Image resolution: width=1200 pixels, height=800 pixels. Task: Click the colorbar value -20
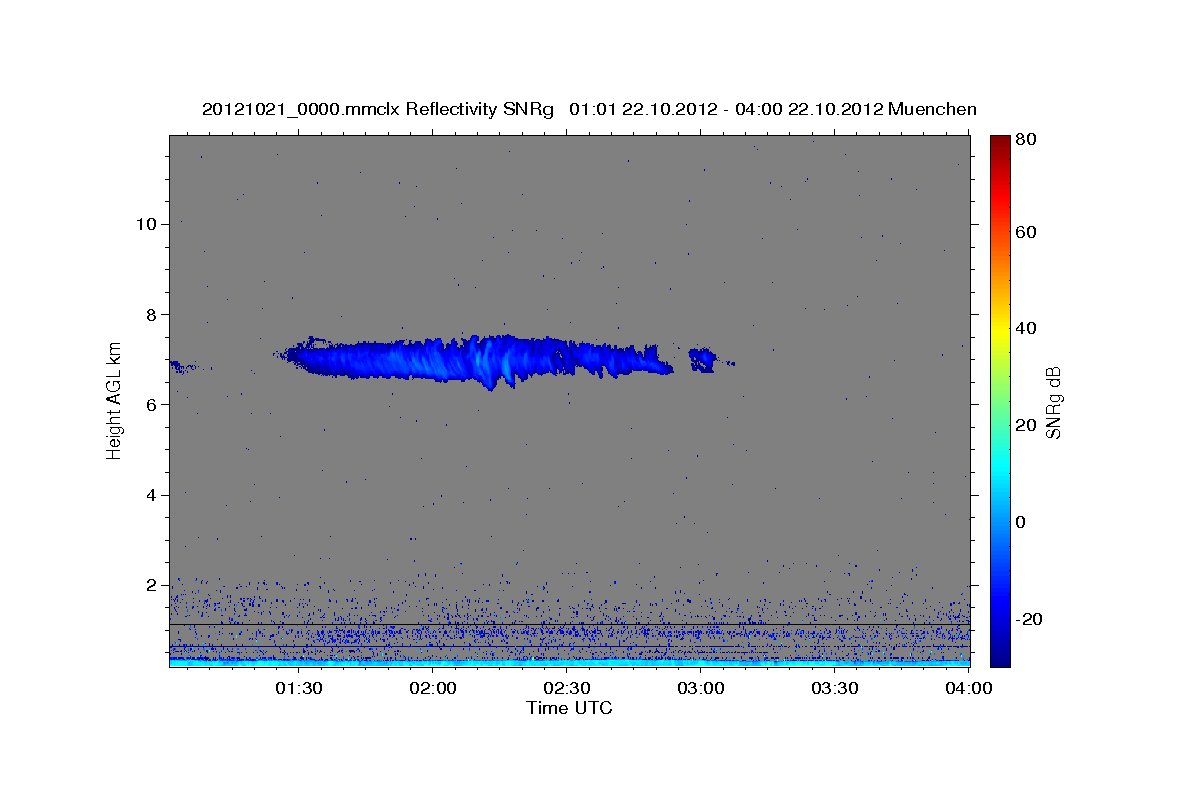point(1029,619)
